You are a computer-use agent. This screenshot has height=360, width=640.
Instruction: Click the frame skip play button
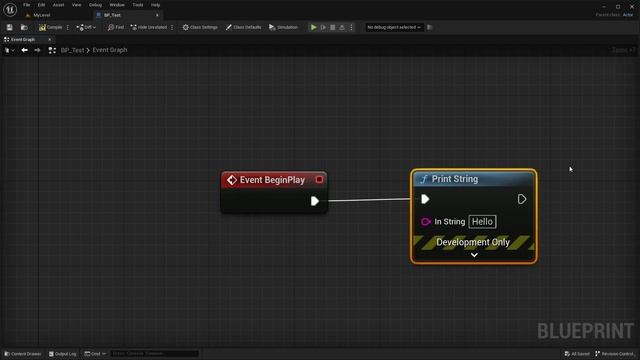323,27
